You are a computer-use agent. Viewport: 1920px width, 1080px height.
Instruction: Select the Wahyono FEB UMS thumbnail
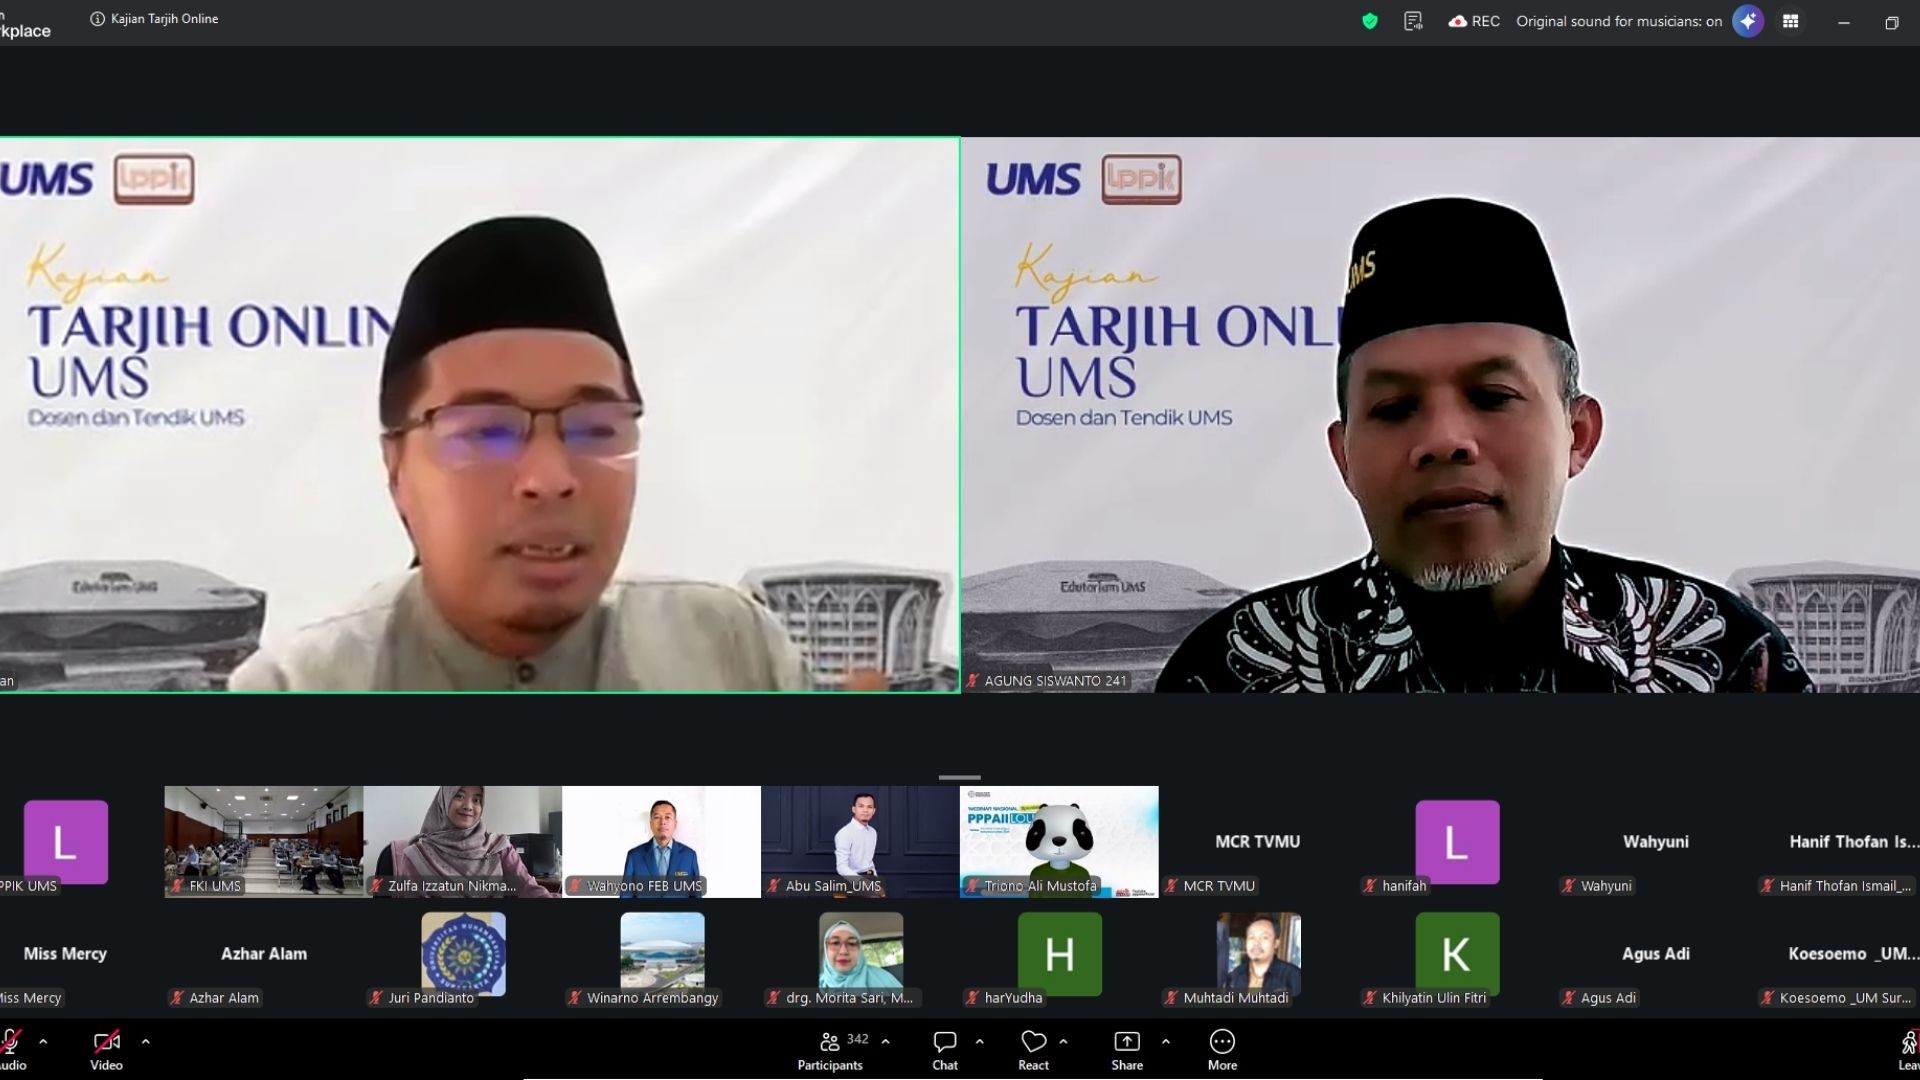click(x=662, y=842)
